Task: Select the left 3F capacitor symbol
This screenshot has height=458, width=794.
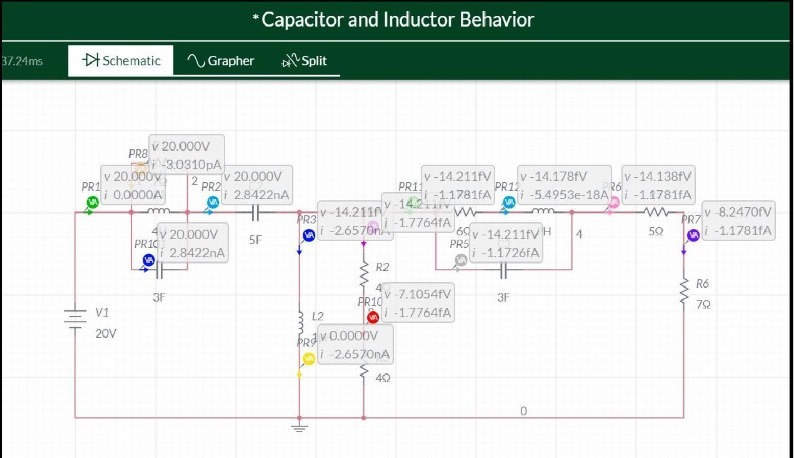Action: (x=160, y=270)
